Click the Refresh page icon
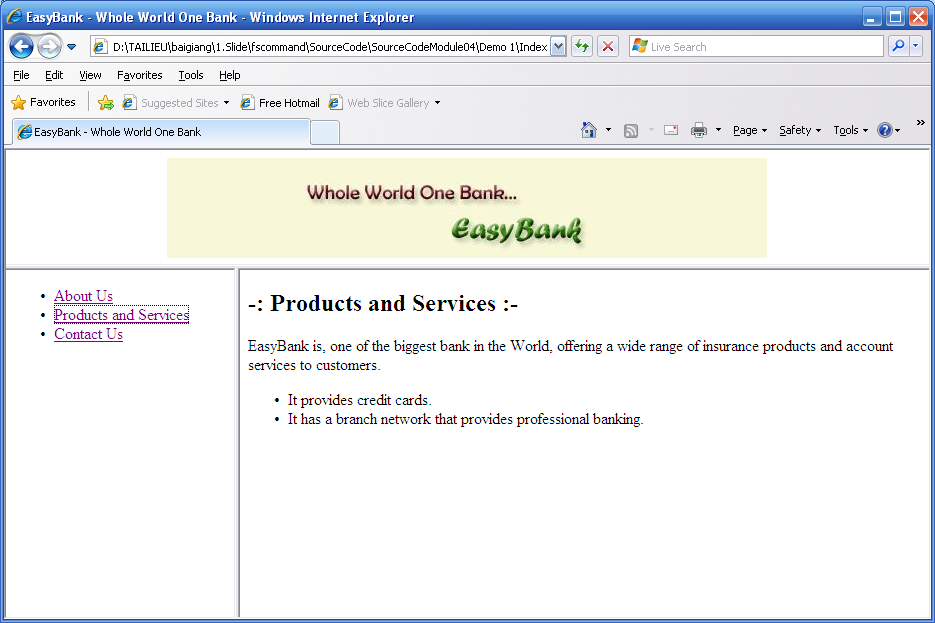The height and width of the screenshot is (623, 935). [x=581, y=46]
